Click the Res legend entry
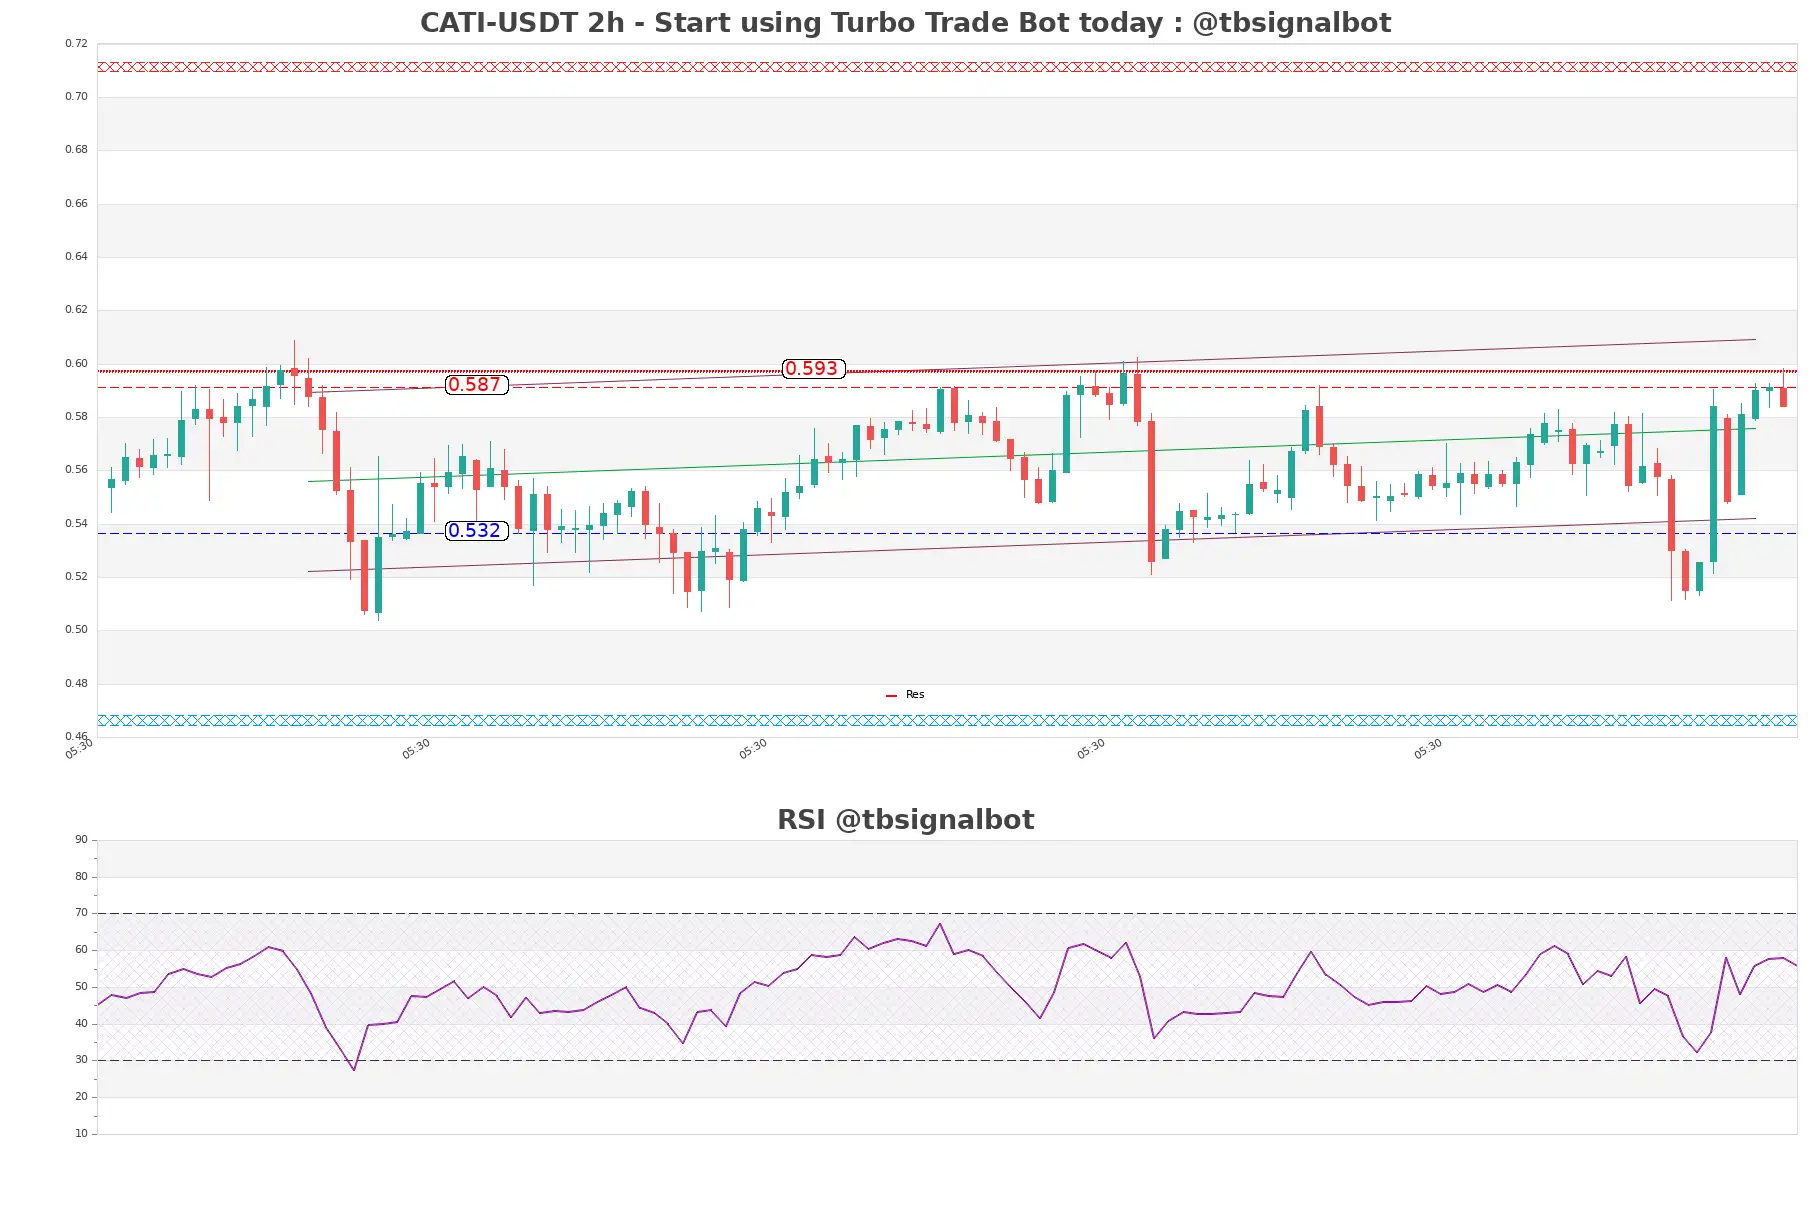The image size is (1811, 1208). click(905, 695)
